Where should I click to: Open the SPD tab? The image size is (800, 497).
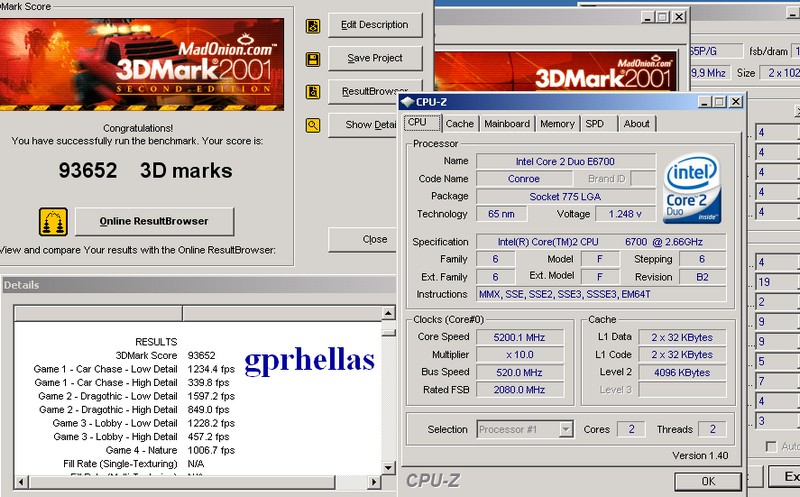598,123
